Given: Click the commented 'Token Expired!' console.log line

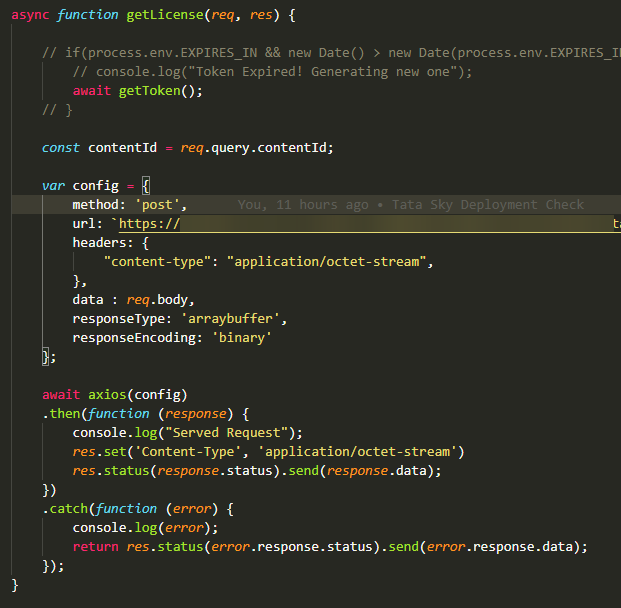Looking at the screenshot, I should (x=272, y=72).
